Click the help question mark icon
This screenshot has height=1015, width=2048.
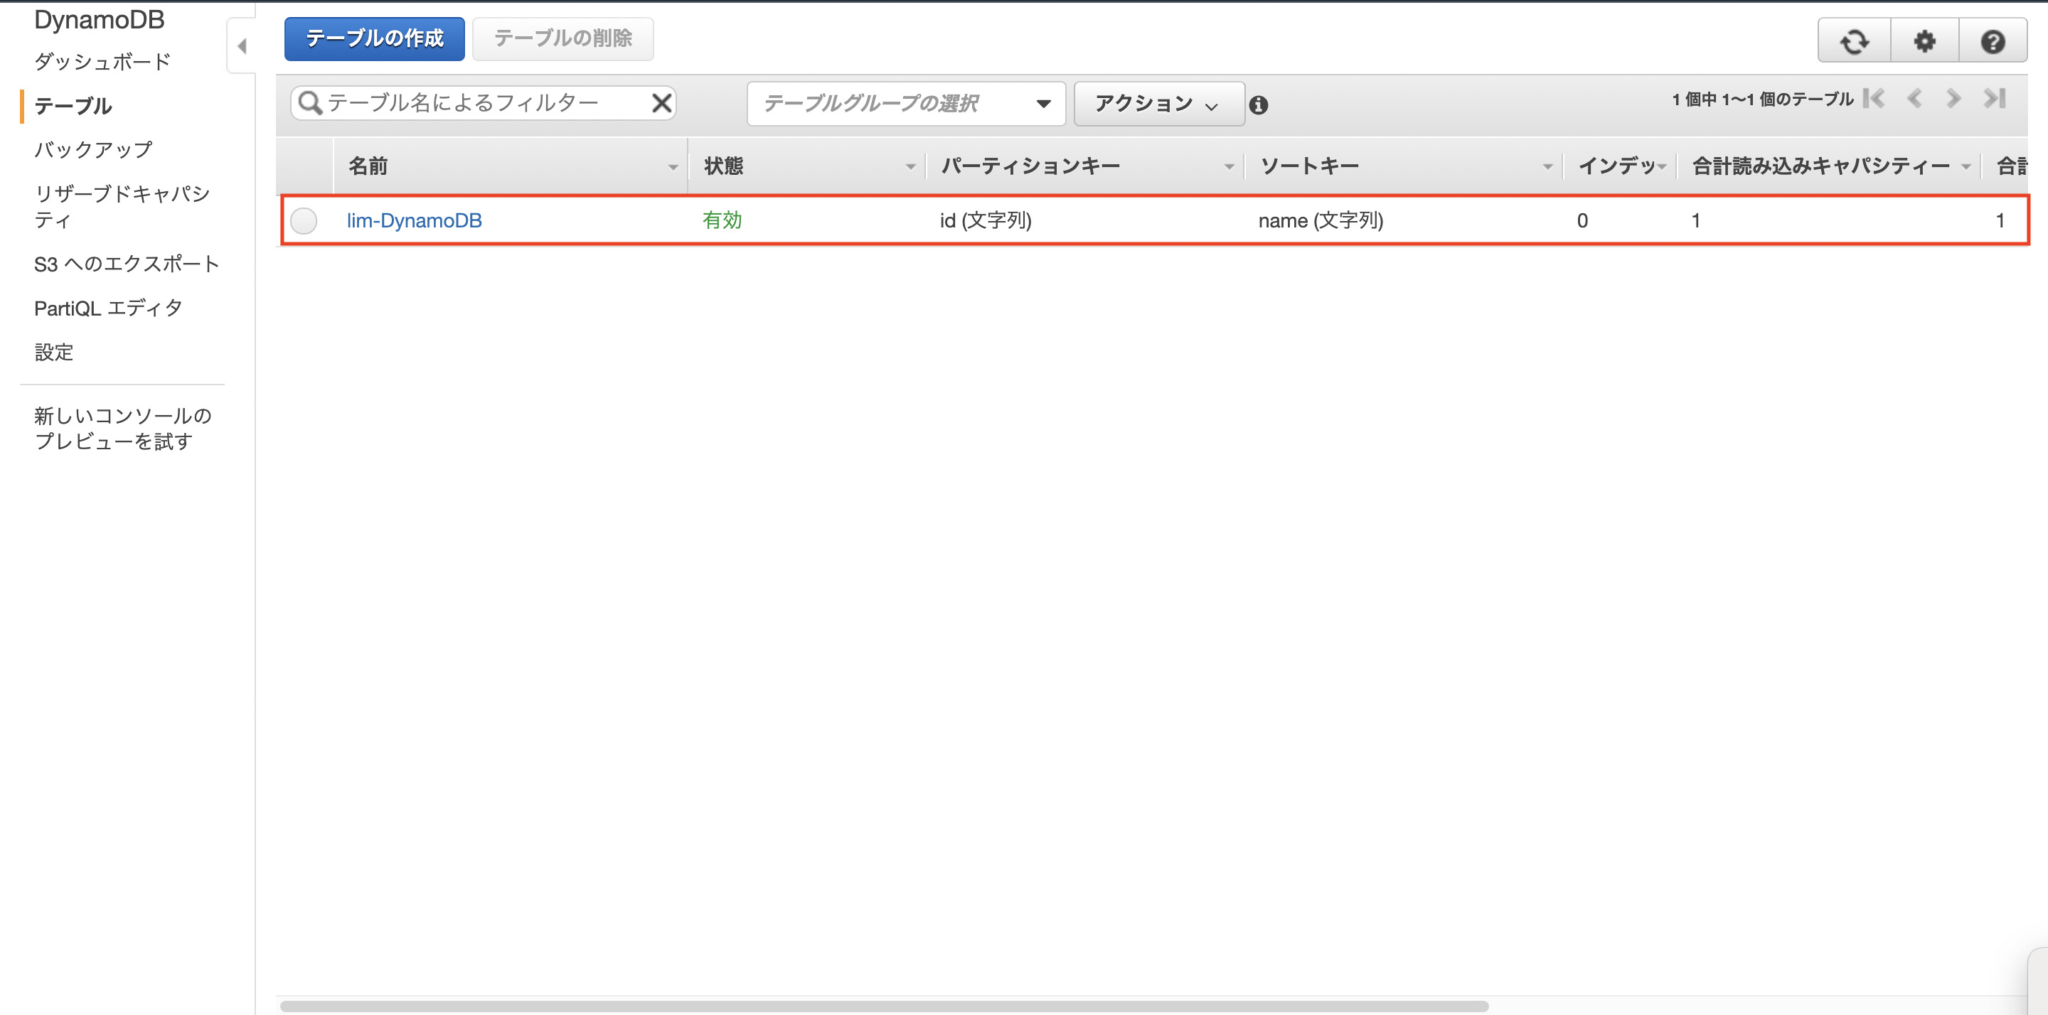[x=1993, y=40]
